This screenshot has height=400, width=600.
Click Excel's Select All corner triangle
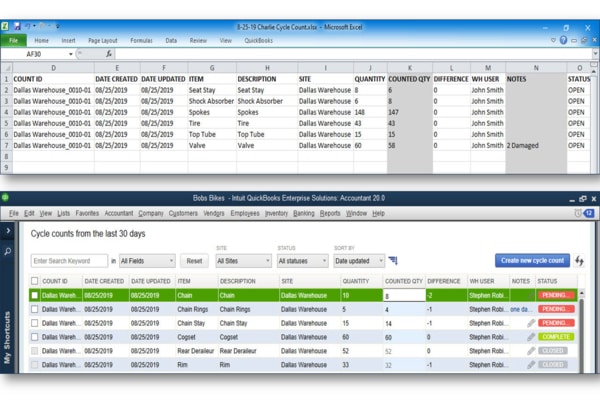(x=7, y=68)
